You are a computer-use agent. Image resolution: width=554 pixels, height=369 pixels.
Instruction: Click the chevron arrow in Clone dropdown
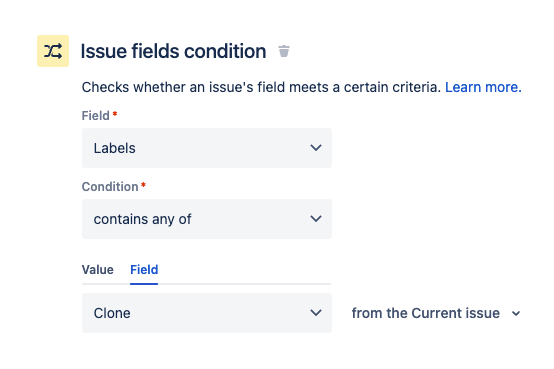[316, 313]
